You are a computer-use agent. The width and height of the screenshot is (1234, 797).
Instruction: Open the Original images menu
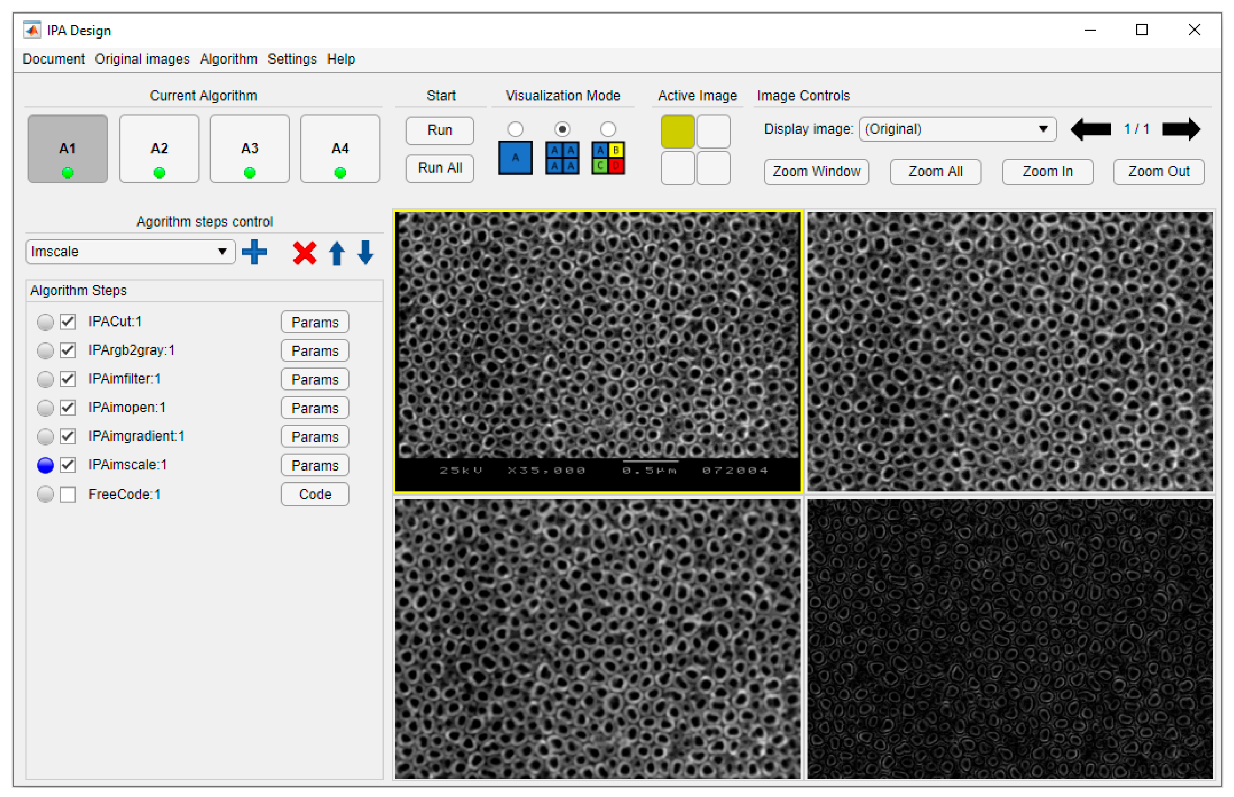142,59
